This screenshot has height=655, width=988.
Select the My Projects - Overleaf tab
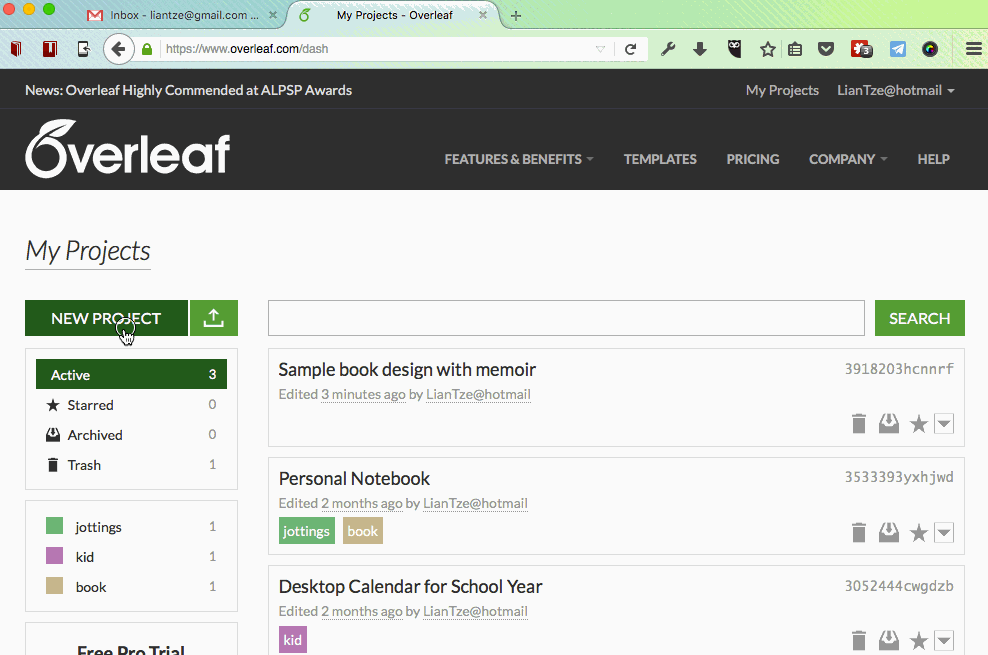coord(394,15)
